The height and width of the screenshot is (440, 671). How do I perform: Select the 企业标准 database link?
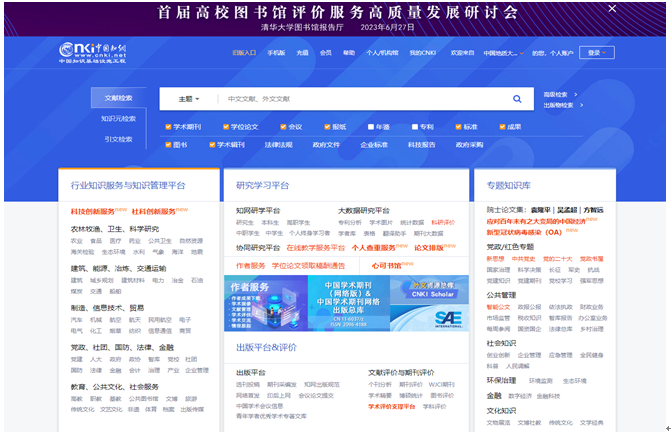click(x=374, y=145)
